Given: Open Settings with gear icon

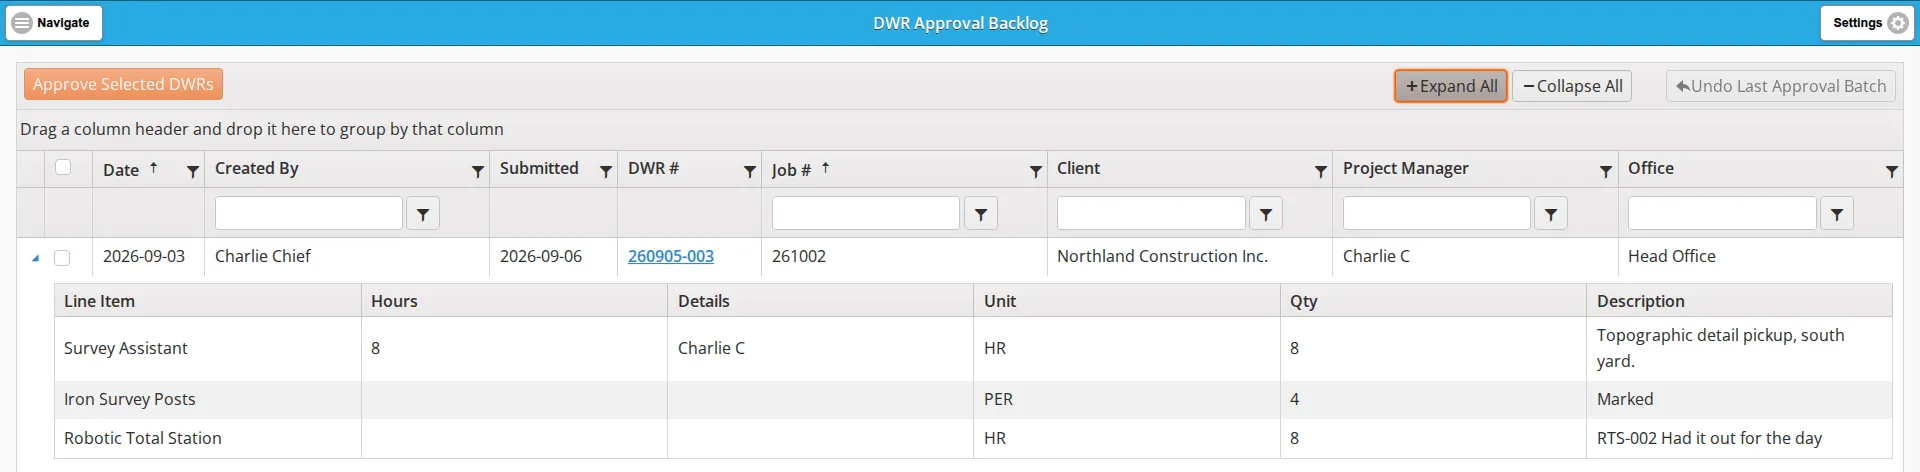Looking at the screenshot, I should 1868,22.
